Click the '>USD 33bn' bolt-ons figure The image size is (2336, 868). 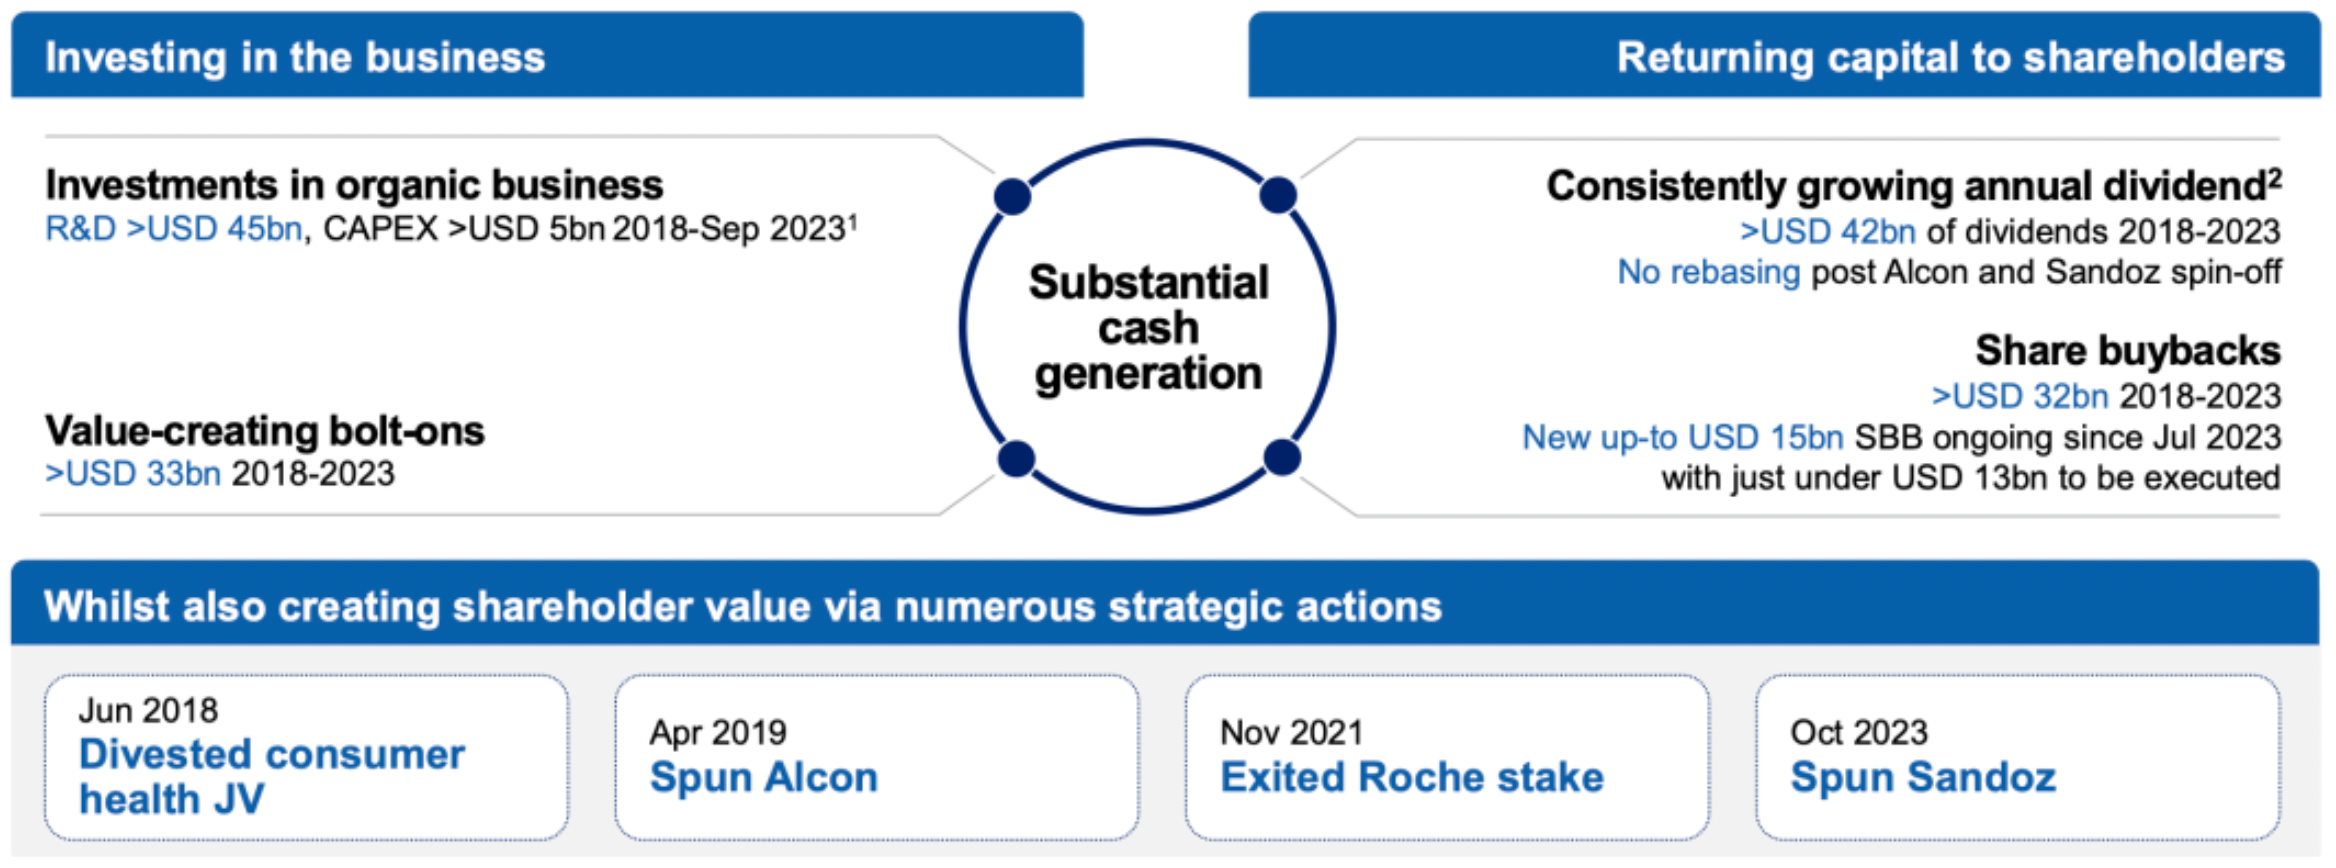click(133, 474)
